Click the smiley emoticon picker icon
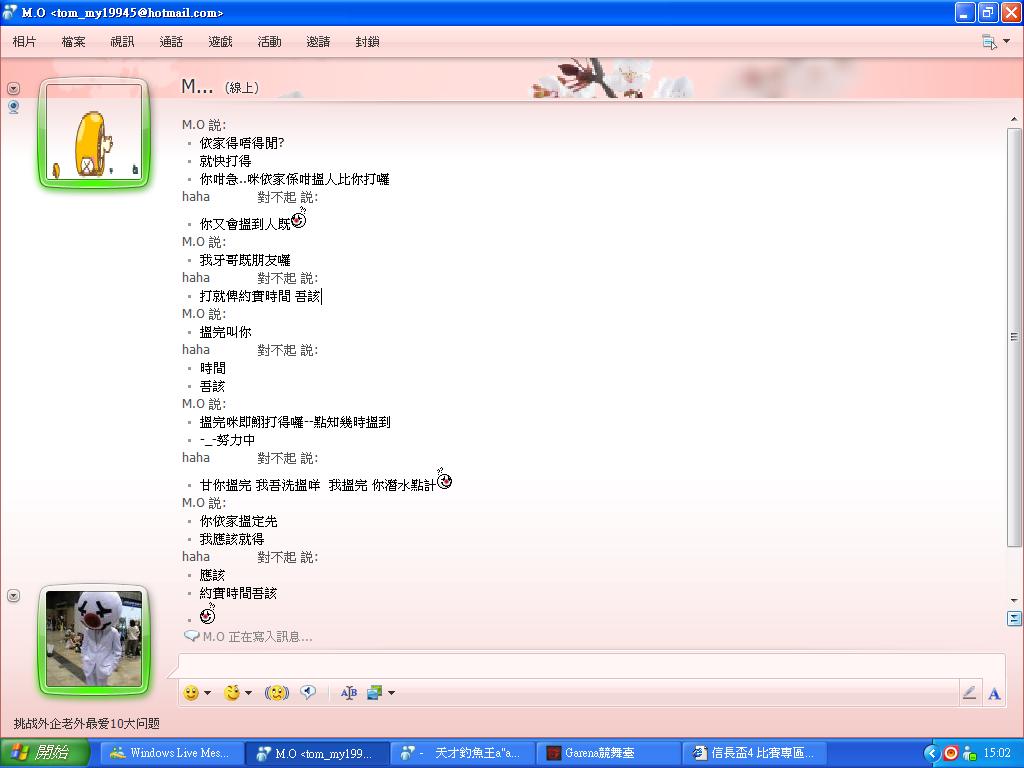Image resolution: width=1024 pixels, height=768 pixels. point(191,693)
